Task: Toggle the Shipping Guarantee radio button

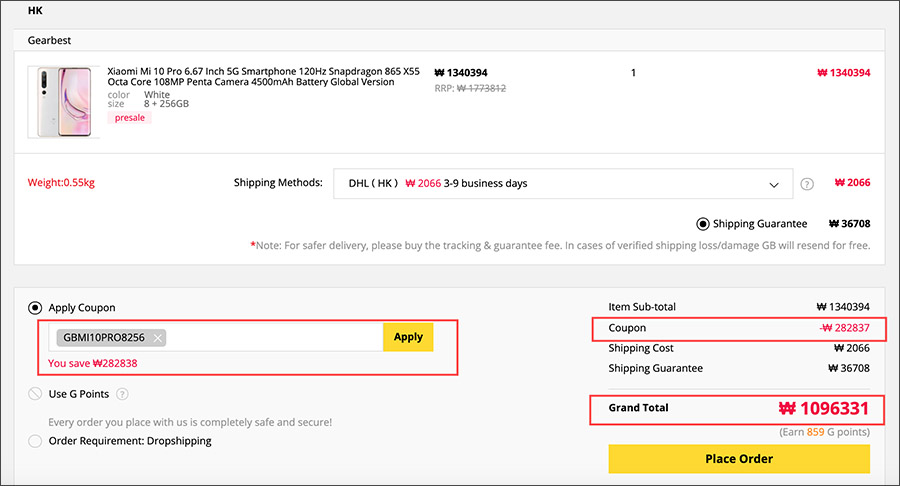Action: point(703,224)
